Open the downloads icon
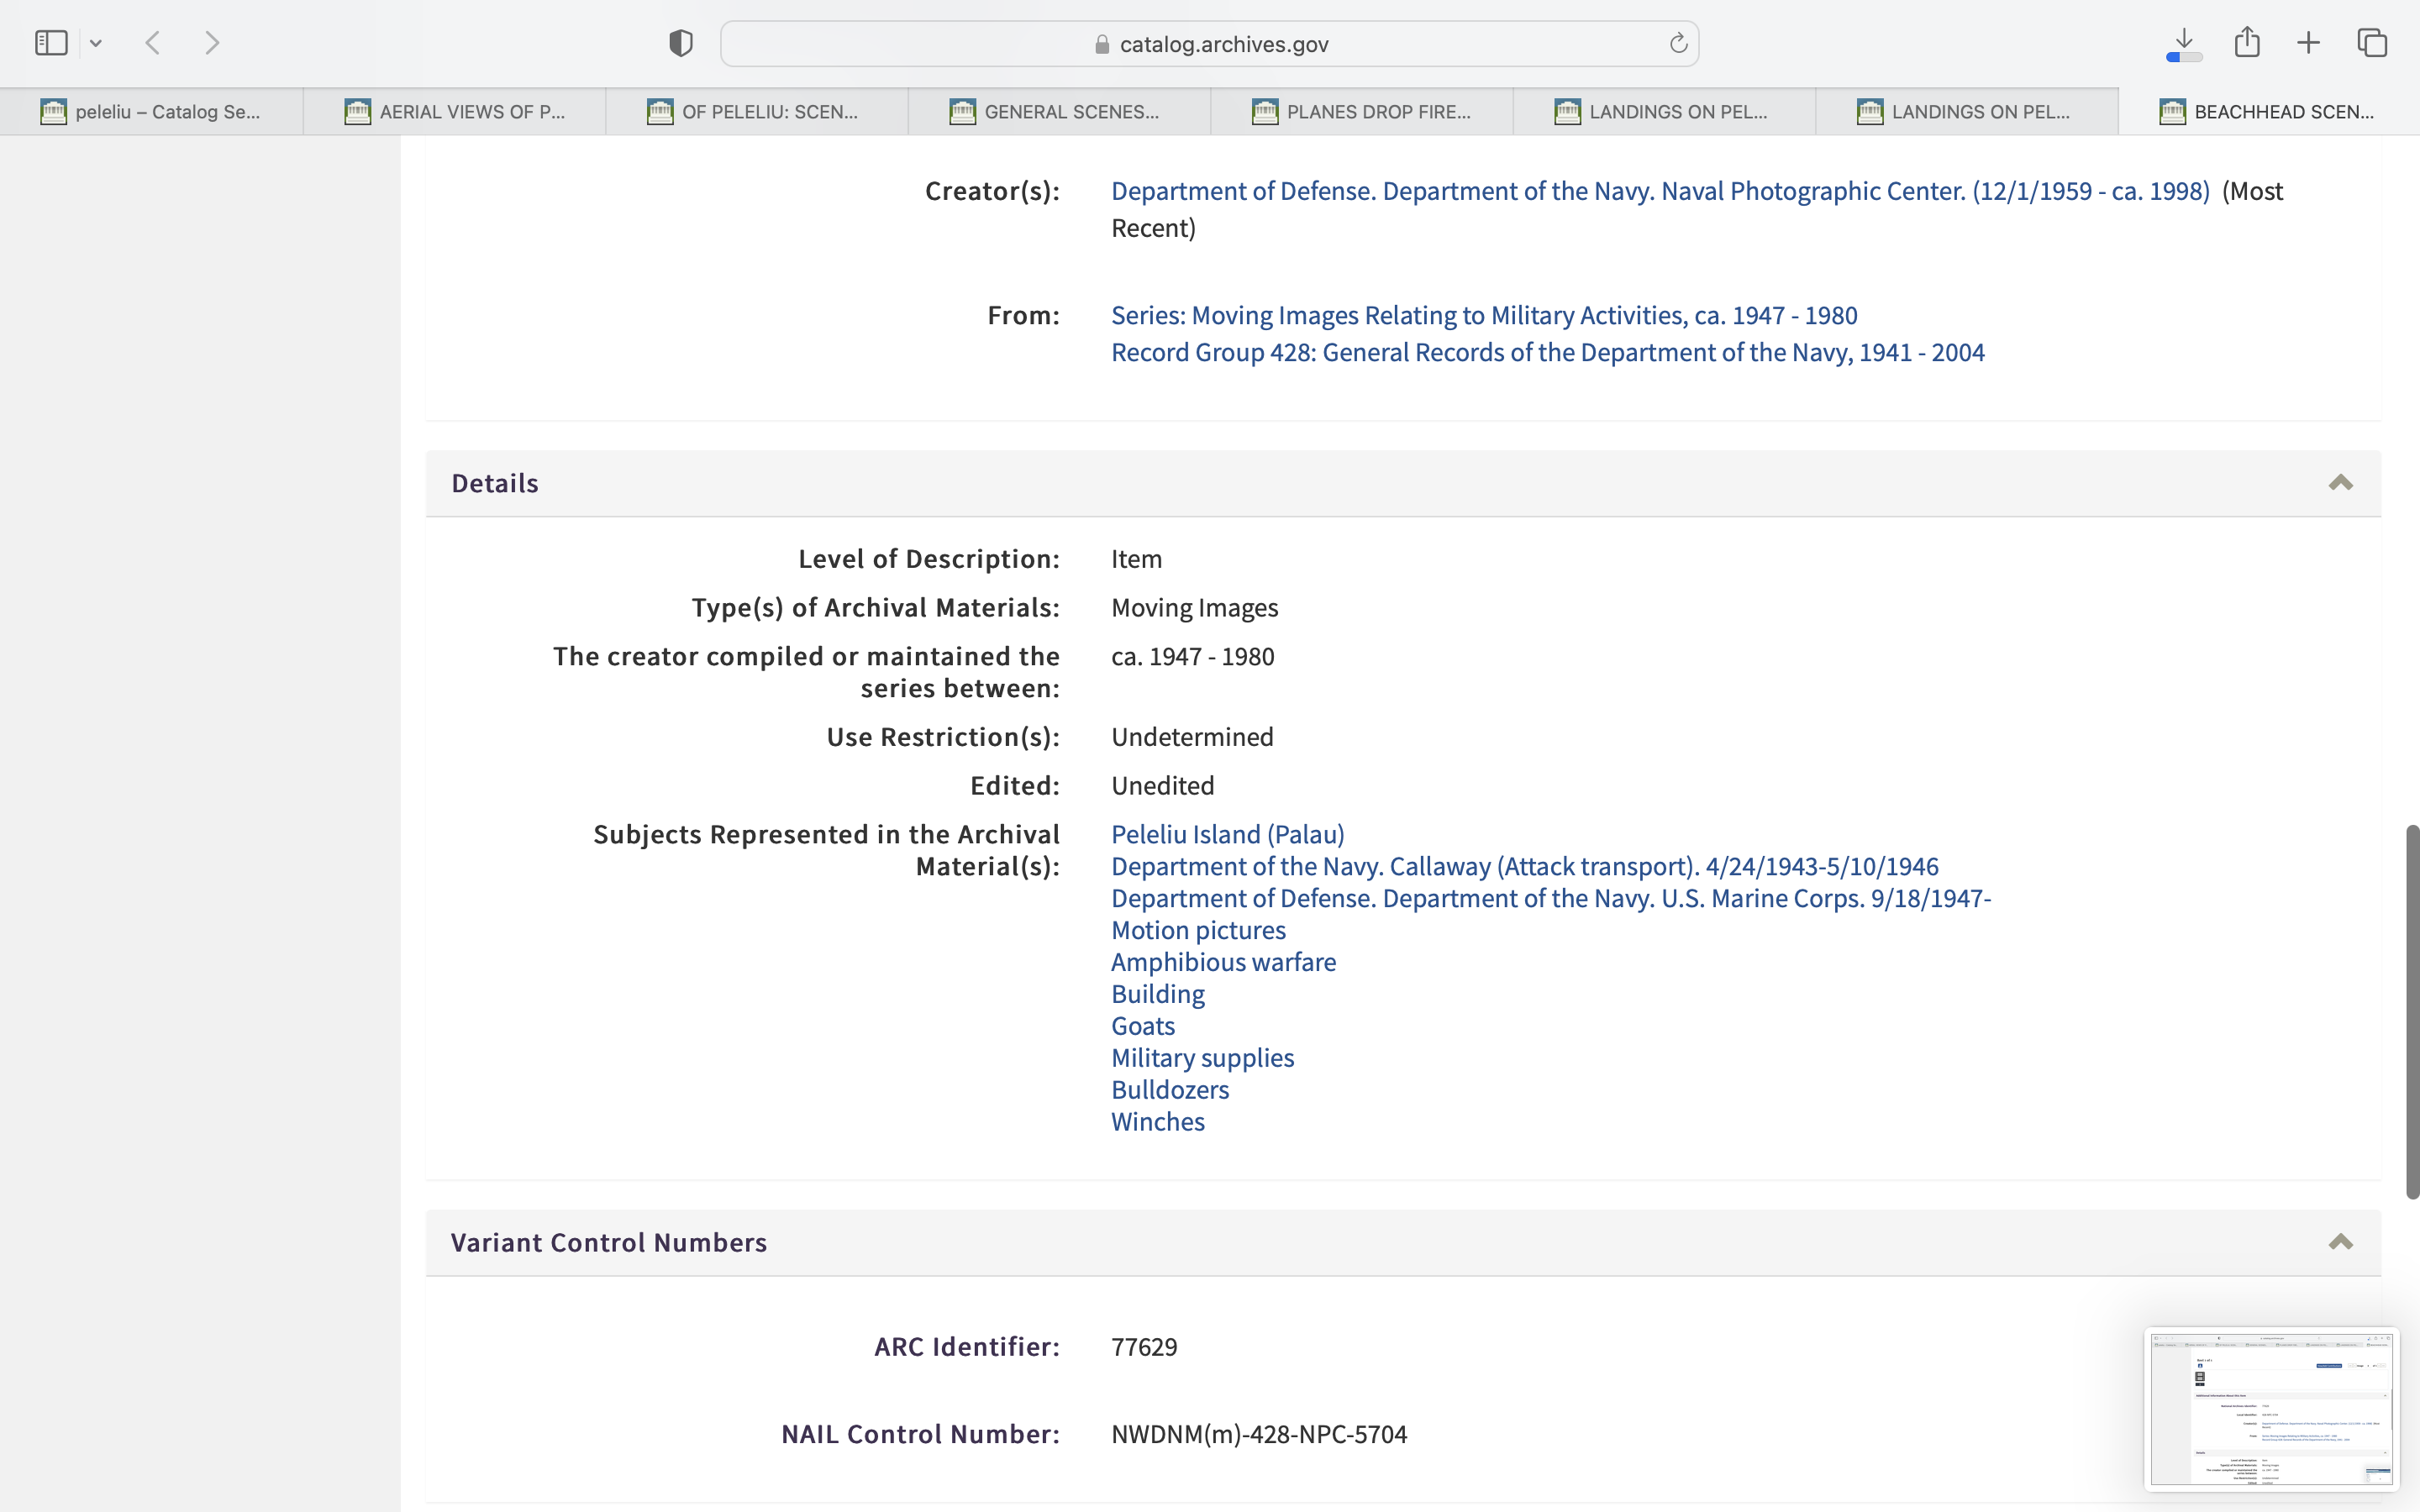The width and height of the screenshot is (2420, 1512). 2184,43
